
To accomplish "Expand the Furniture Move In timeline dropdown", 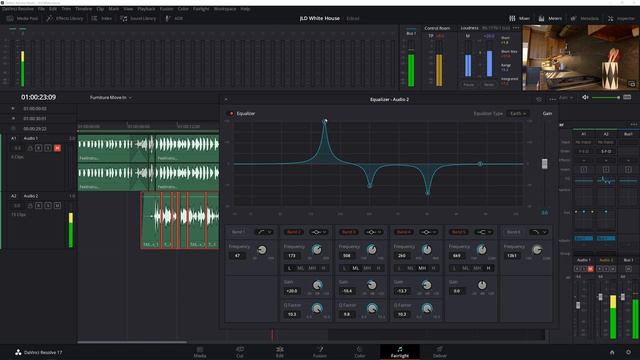I will [x=111, y=98].
